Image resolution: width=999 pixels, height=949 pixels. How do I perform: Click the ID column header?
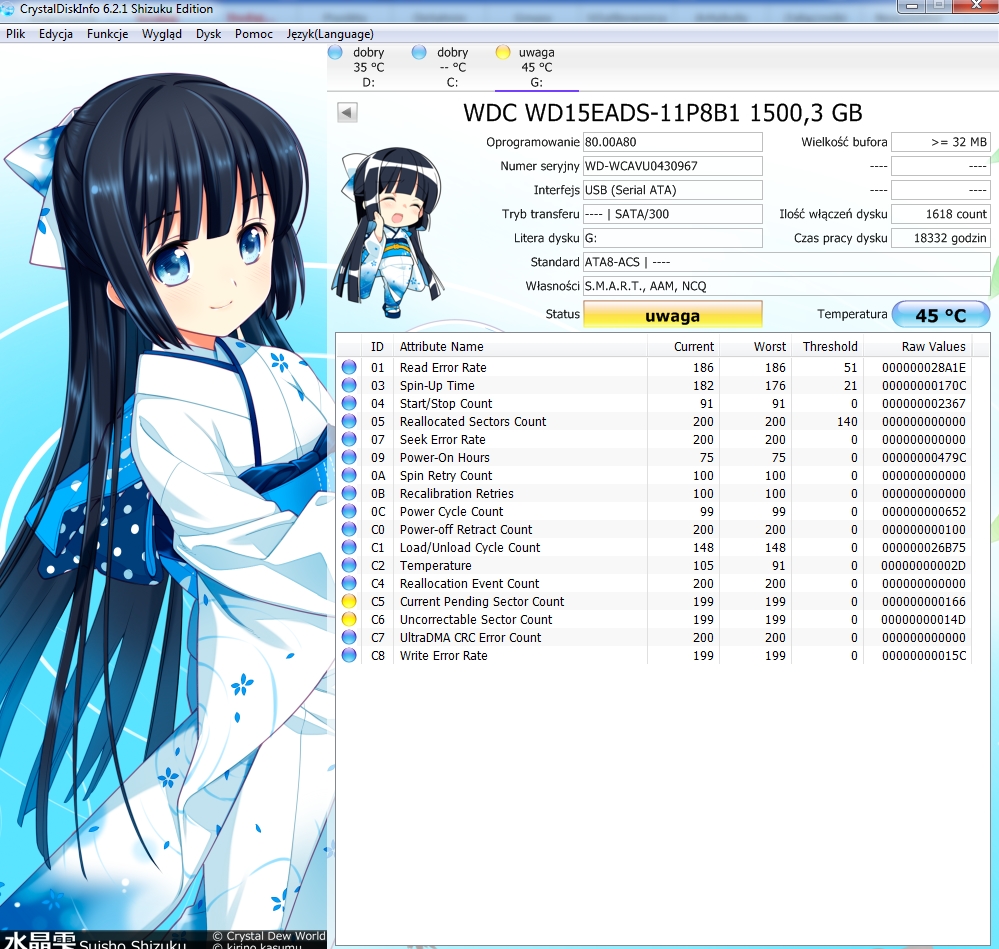pyautogui.click(x=377, y=346)
